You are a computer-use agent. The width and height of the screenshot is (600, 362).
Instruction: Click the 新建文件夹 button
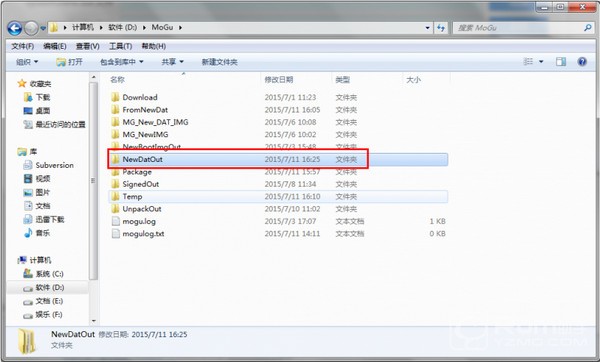coord(220,62)
